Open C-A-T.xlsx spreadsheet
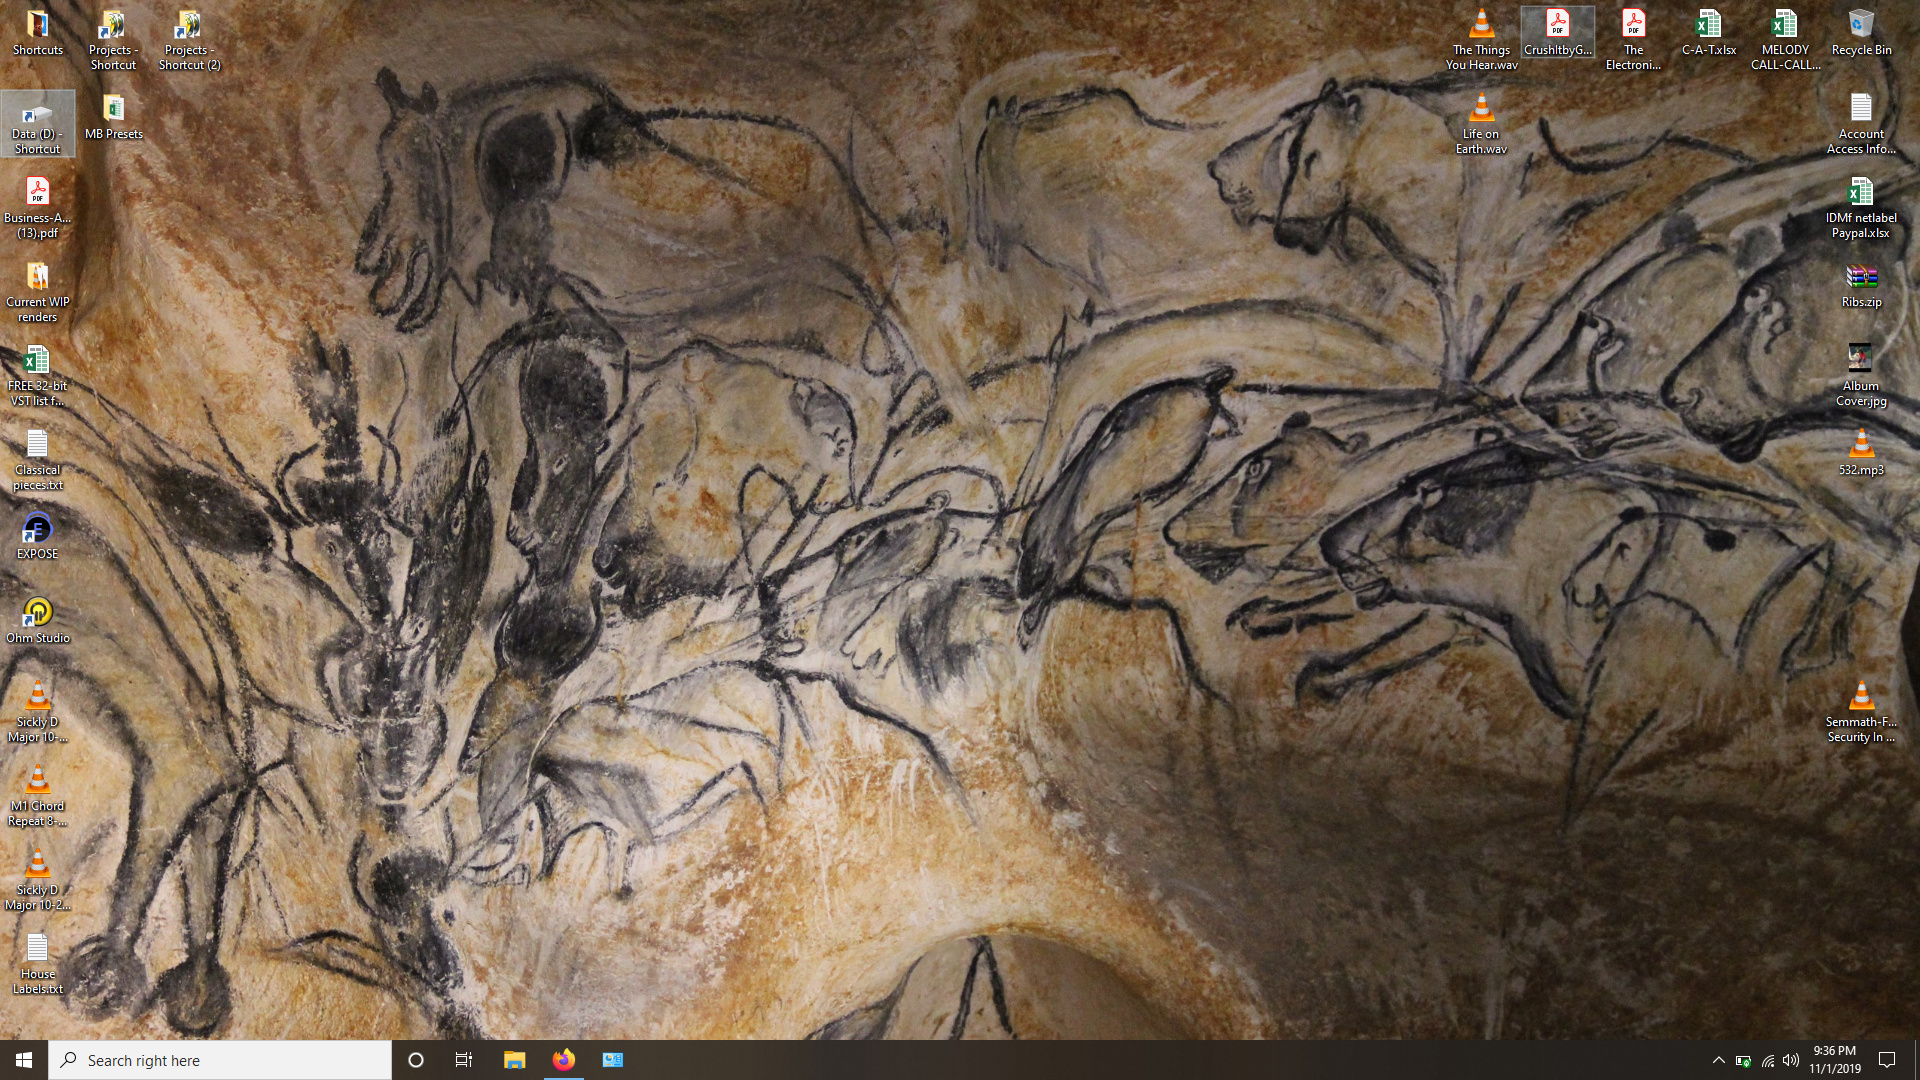1920x1080 pixels. coord(1709,33)
